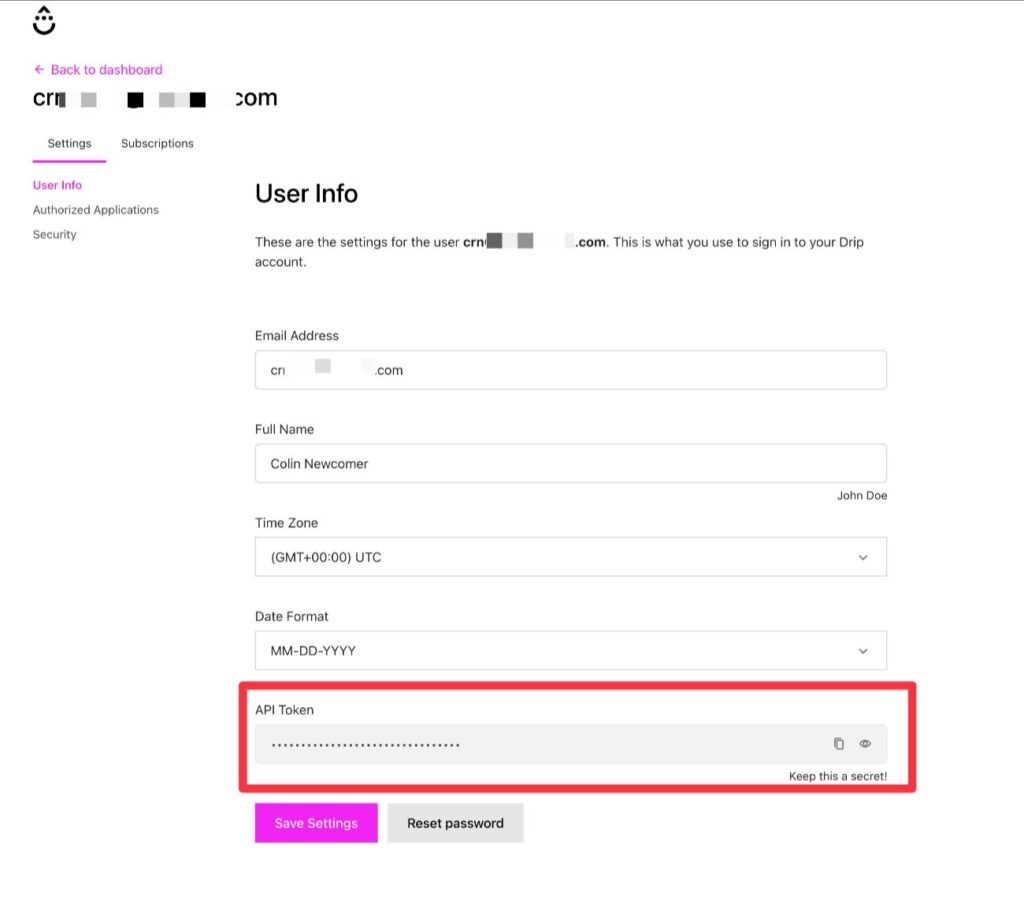
Task: Go back to dashboard
Action: tap(98, 70)
